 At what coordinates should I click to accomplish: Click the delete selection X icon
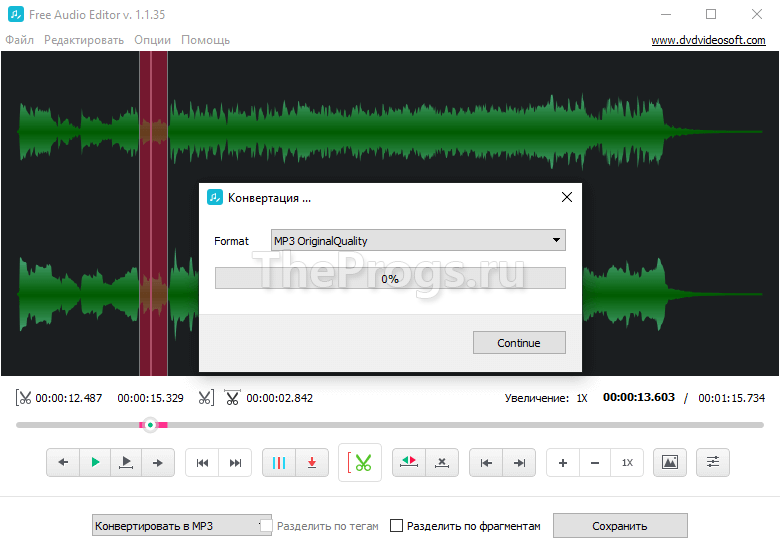pyautogui.click(x=442, y=462)
